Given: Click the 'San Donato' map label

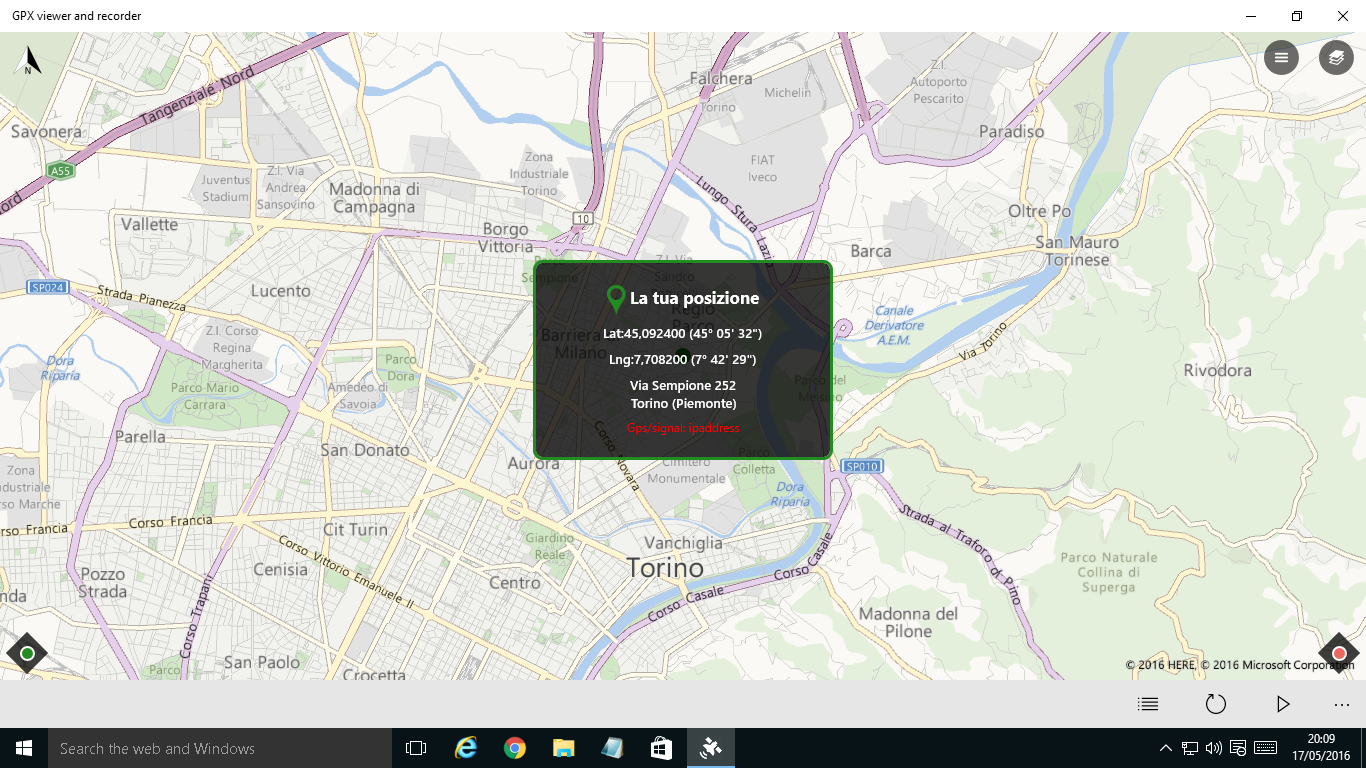Looking at the screenshot, I should tap(365, 450).
